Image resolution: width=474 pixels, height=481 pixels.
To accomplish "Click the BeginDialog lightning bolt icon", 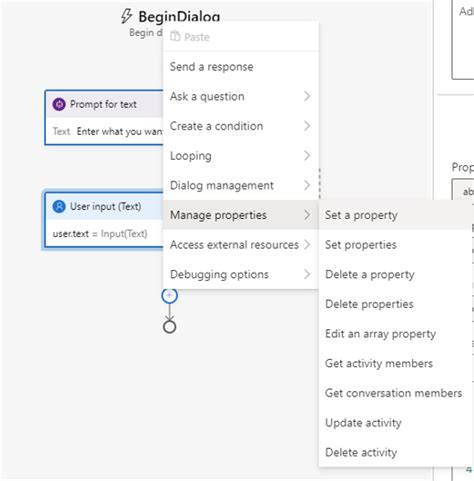I will [x=126, y=16].
